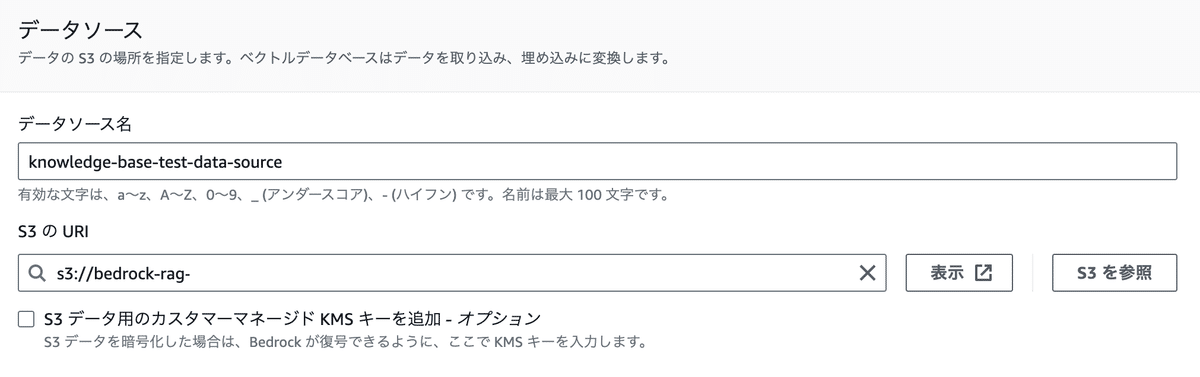Click the KMS キーを追加 - オプション label text
Screen dimensions: 1200x377
tap(293, 319)
